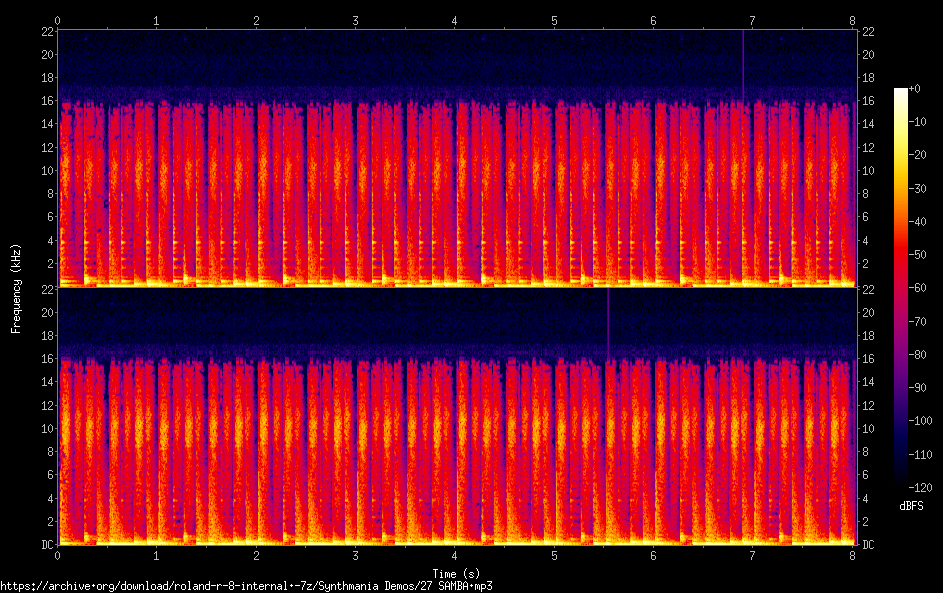This screenshot has height=593, width=943.
Task: Select the "-80" label on the dBFS scale
Action: pos(917,354)
